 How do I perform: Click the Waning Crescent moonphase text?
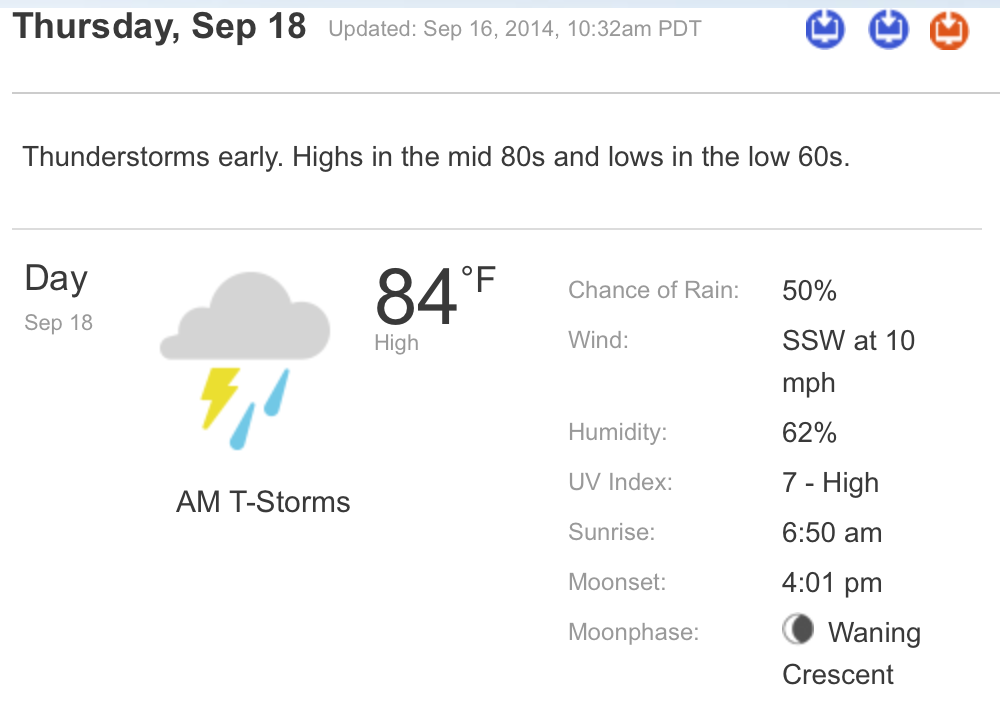point(851,653)
